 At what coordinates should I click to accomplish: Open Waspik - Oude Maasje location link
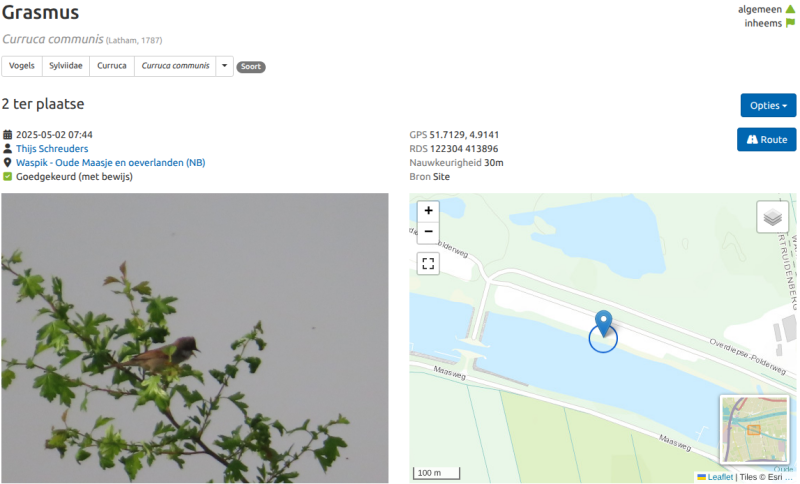[x=111, y=163]
